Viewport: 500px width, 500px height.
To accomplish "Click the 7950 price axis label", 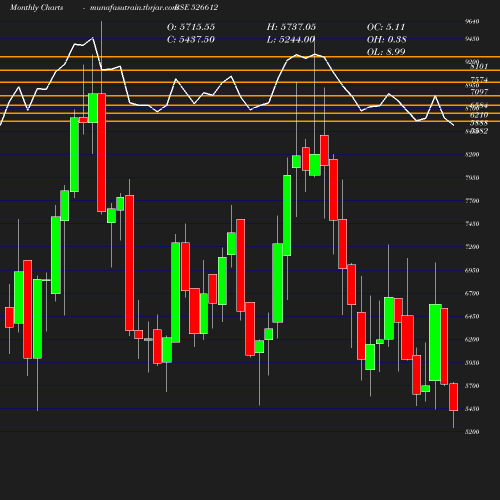I will click(472, 178).
